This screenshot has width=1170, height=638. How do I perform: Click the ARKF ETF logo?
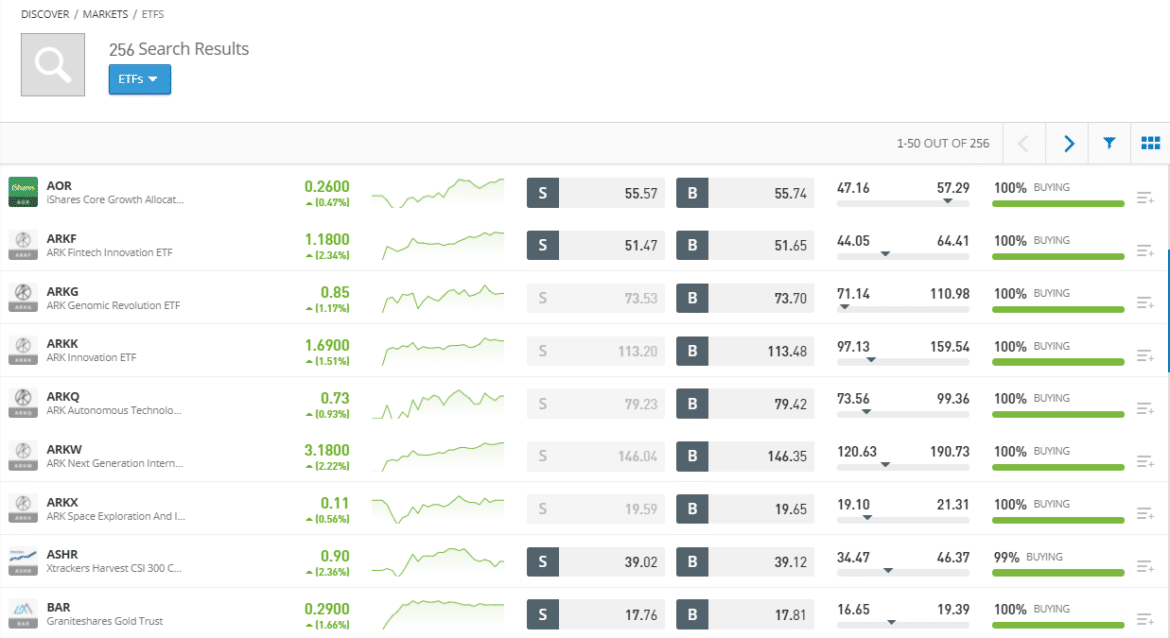pyautogui.click(x=23, y=245)
